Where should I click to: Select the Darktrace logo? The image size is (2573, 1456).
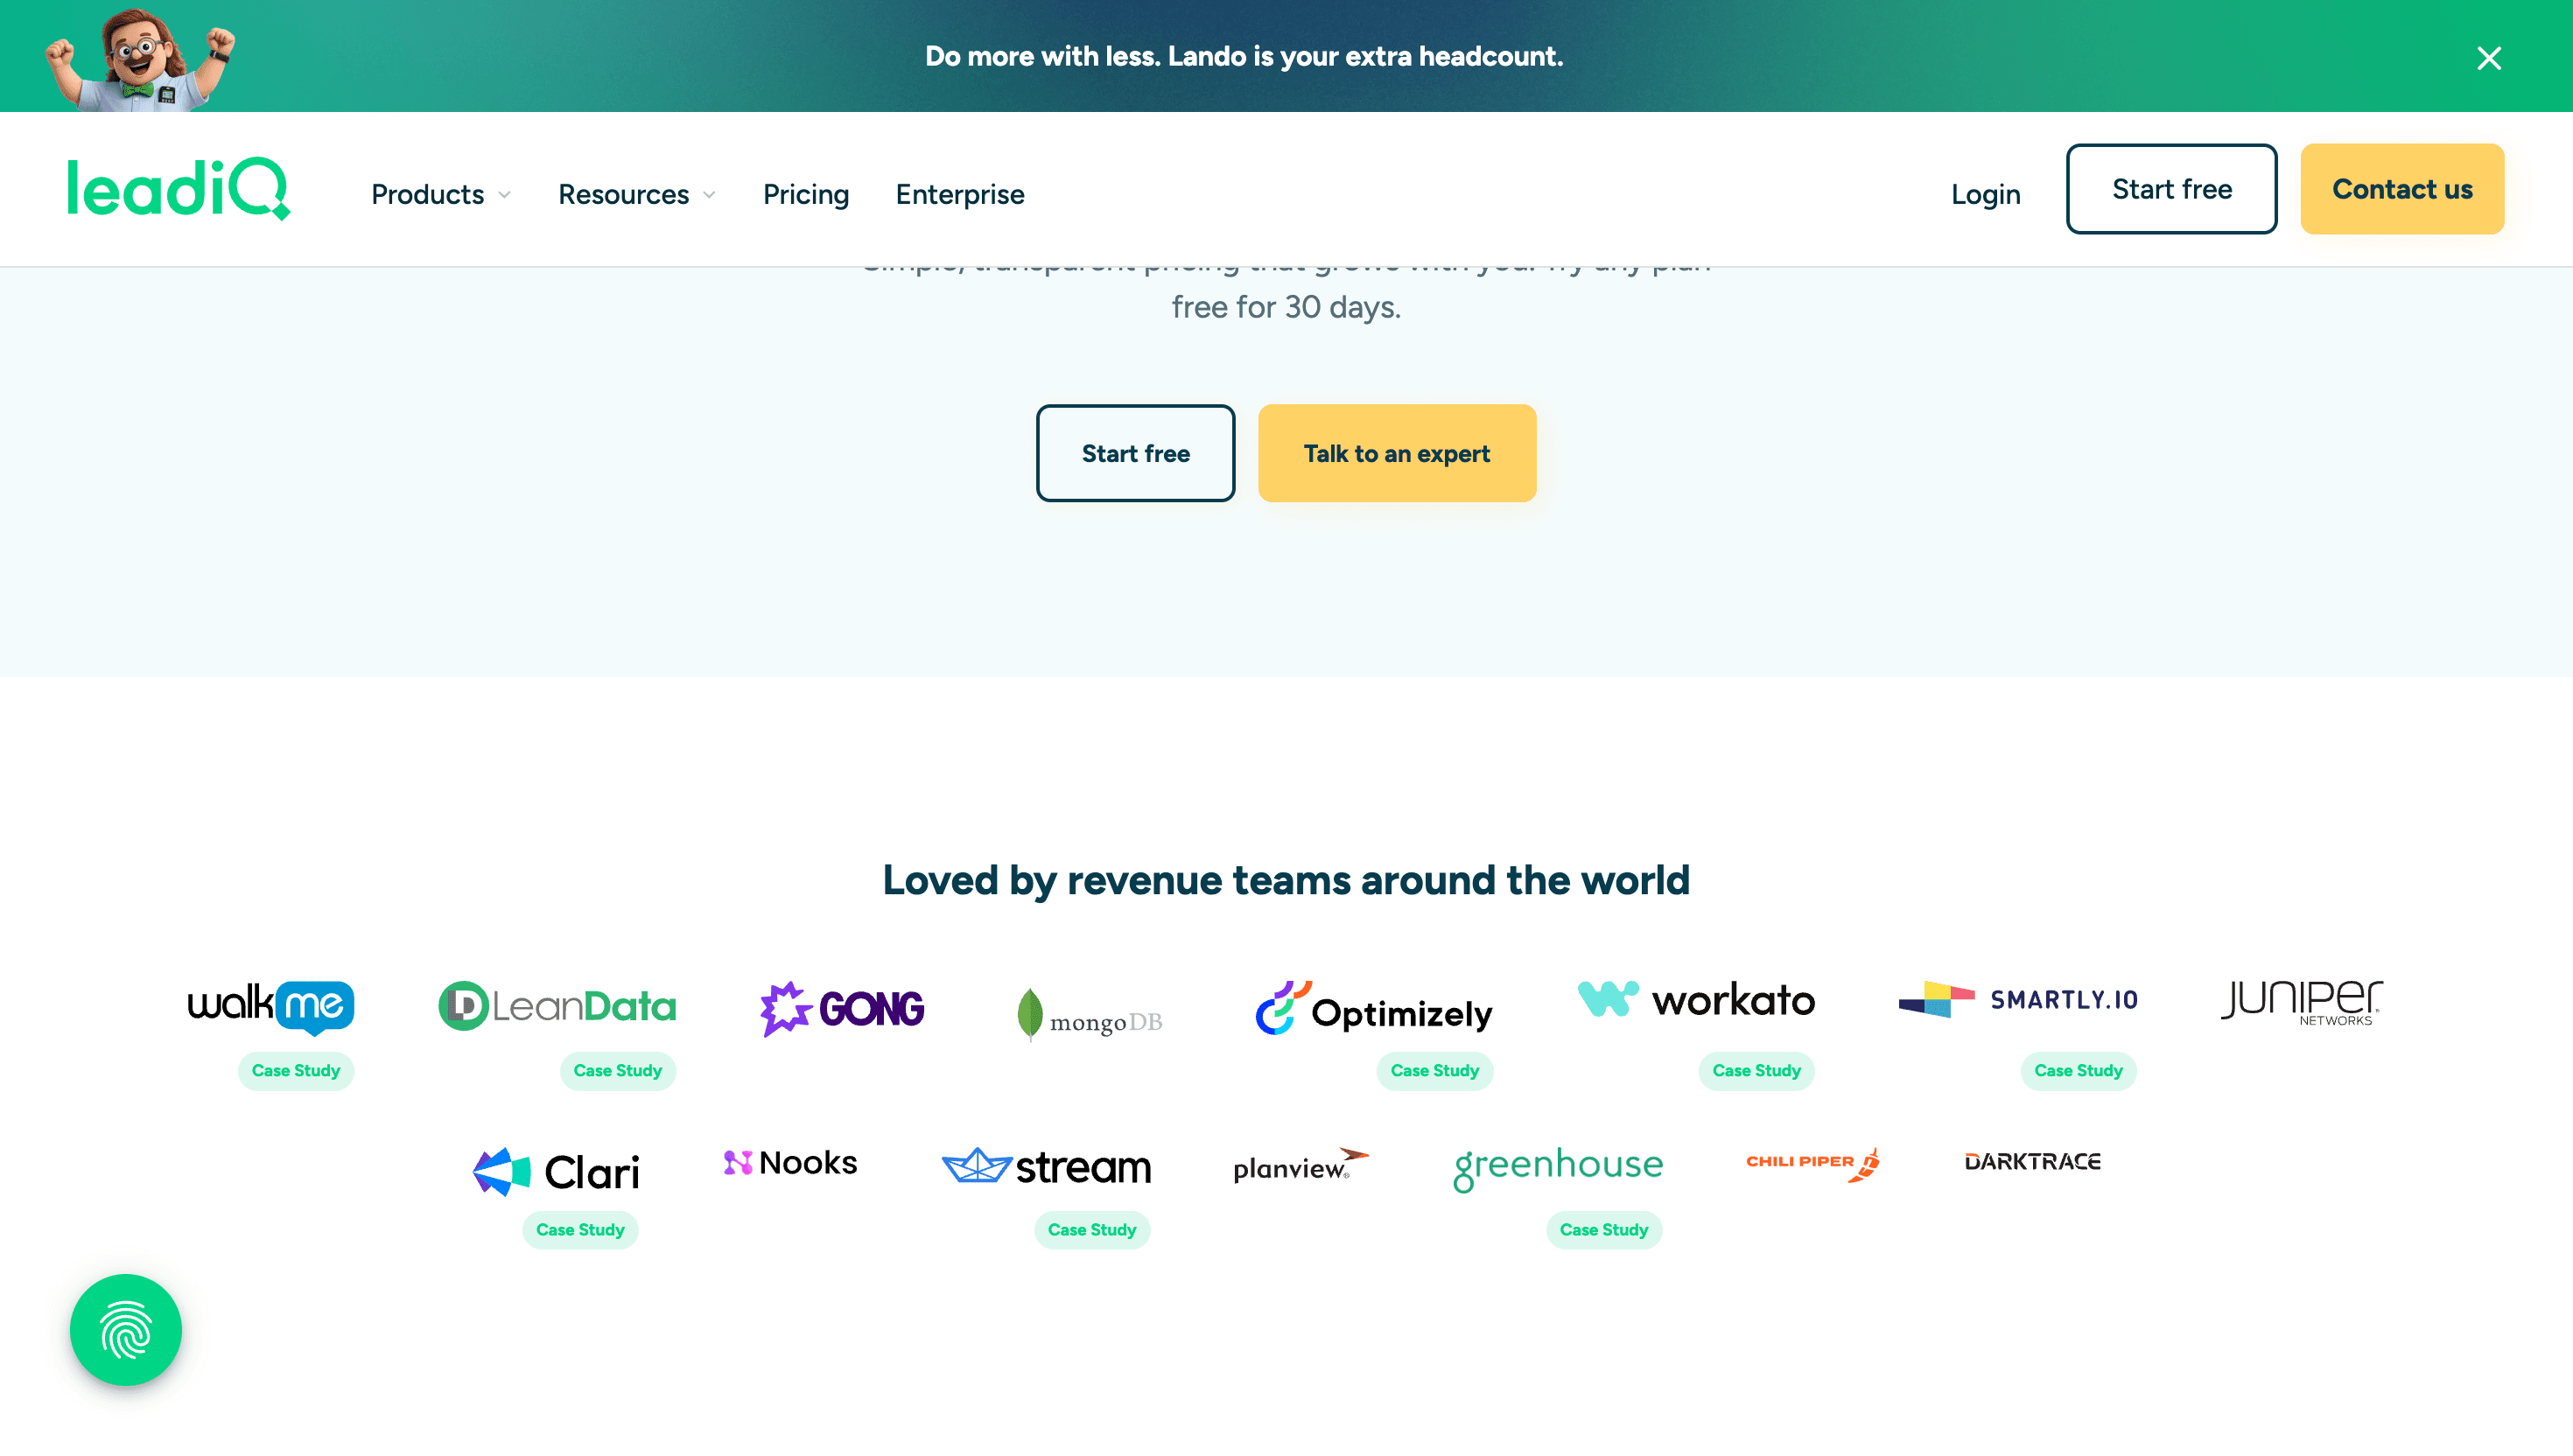click(2033, 1161)
